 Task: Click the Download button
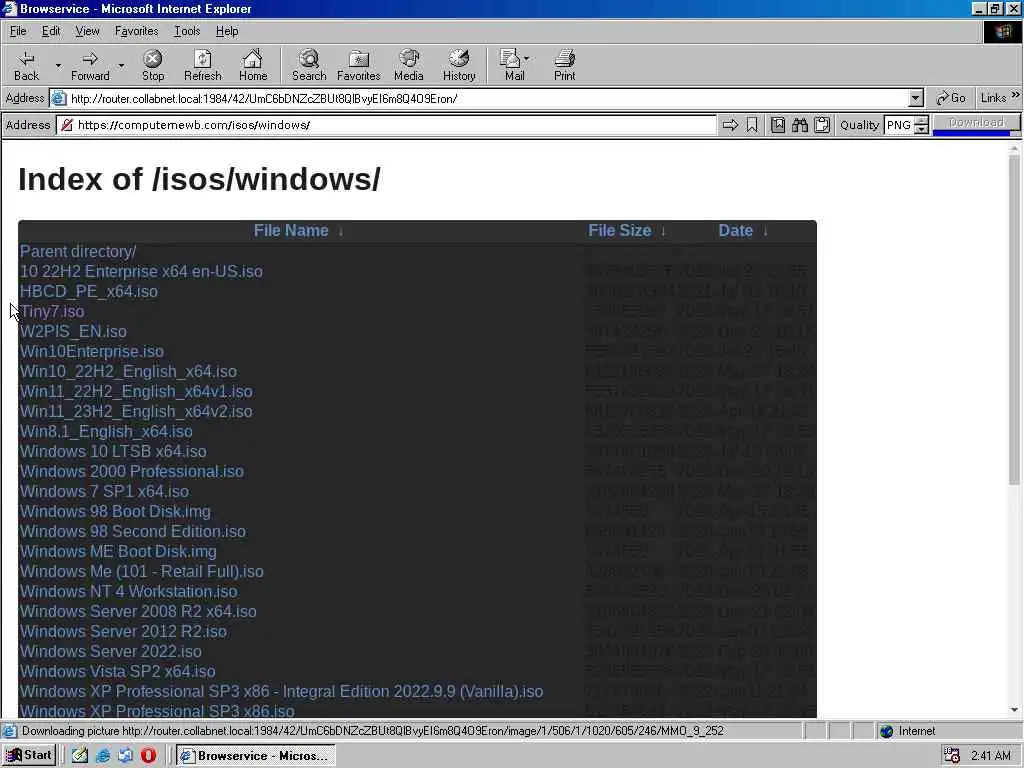pyautogui.click(x=976, y=123)
